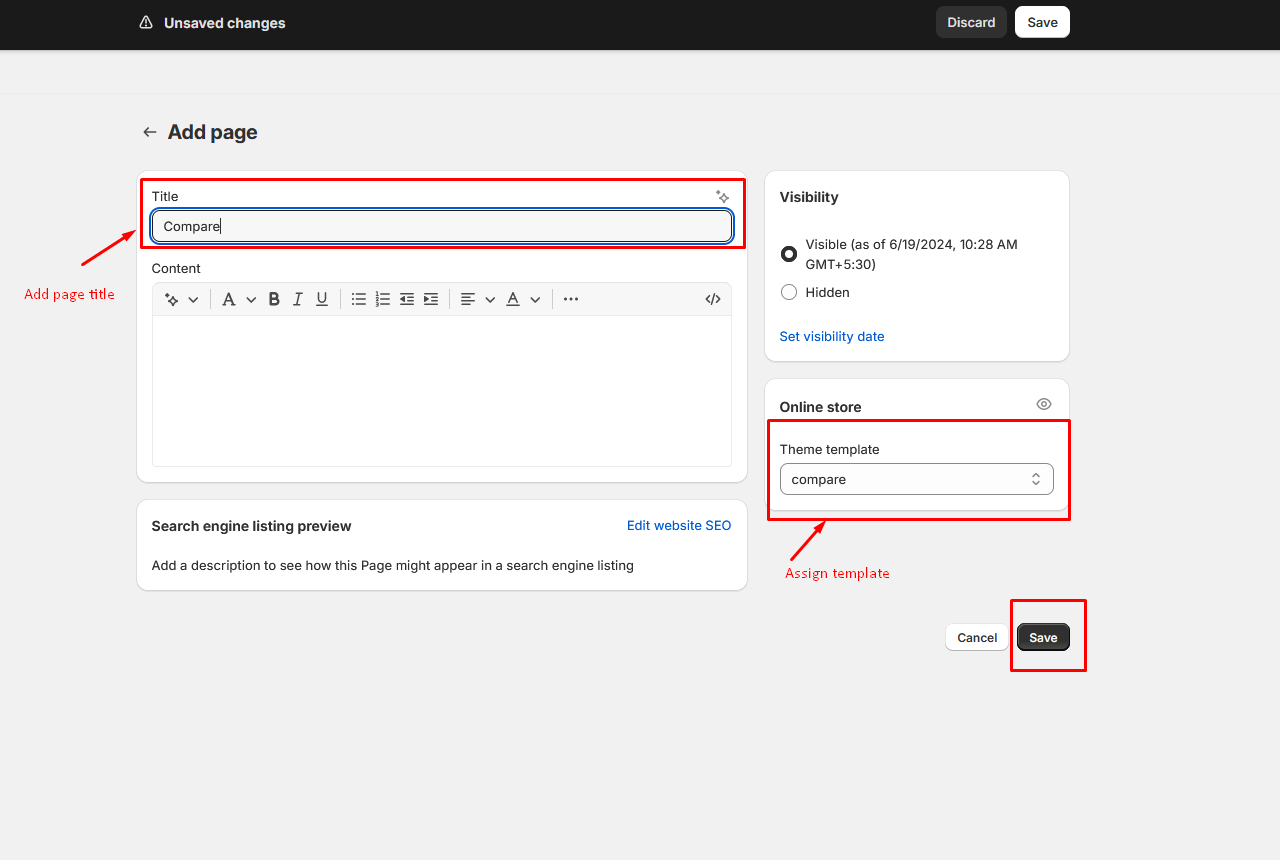Image resolution: width=1280 pixels, height=860 pixels.
Task: Click the Edit website SEO link
Action: [679, 525]
